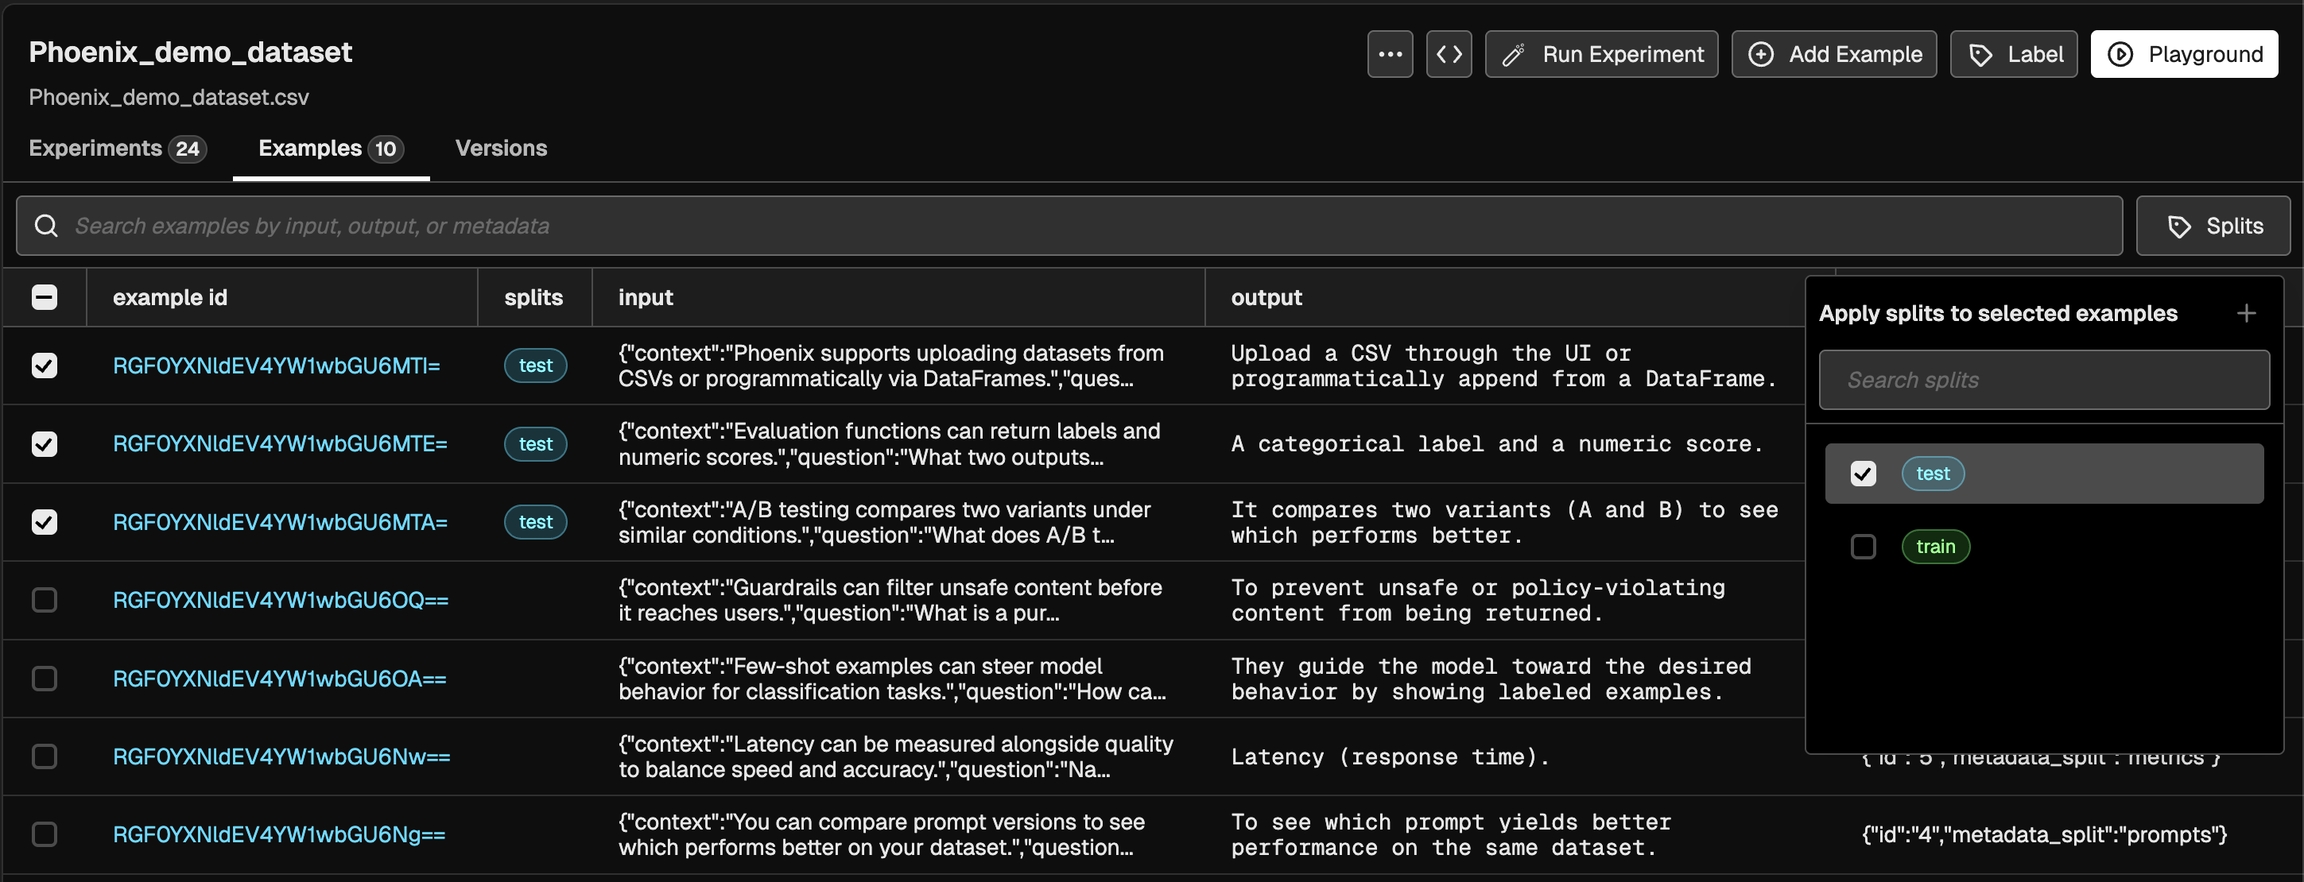
Task: Click the test split tag in the first row
Action: [x=535, y=366]
